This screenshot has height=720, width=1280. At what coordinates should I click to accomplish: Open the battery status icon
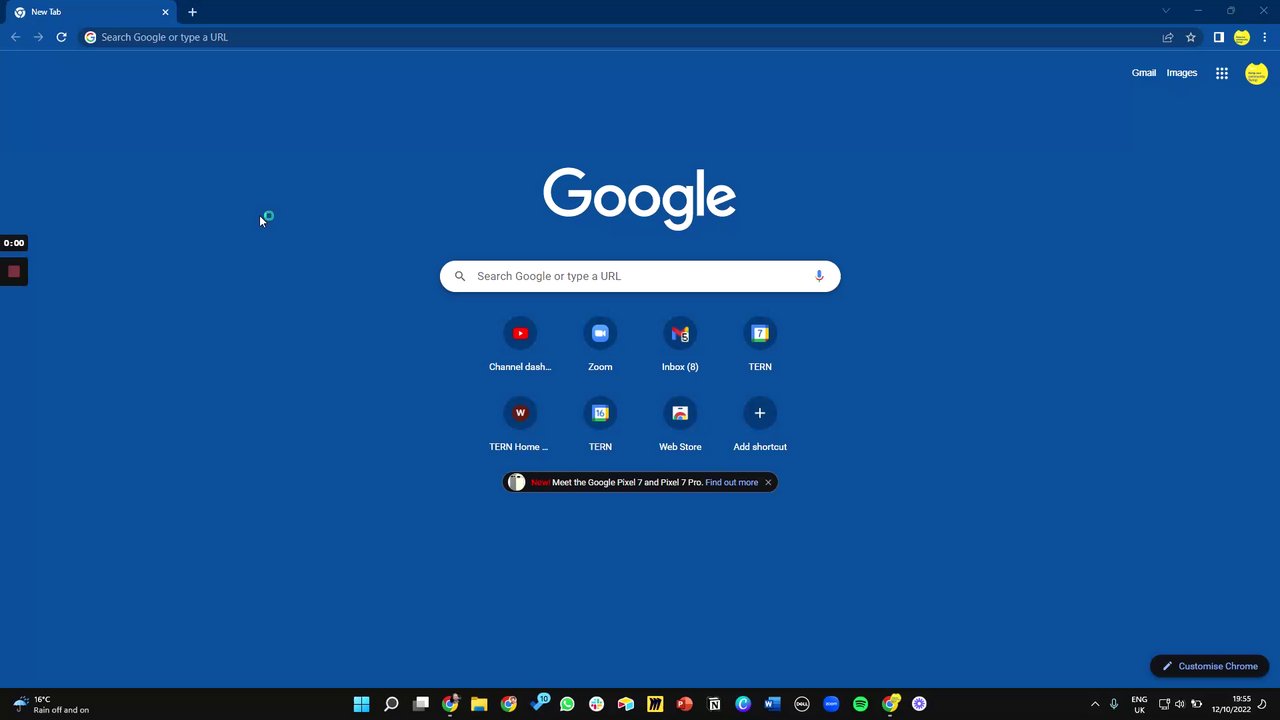coord(1196,704)
